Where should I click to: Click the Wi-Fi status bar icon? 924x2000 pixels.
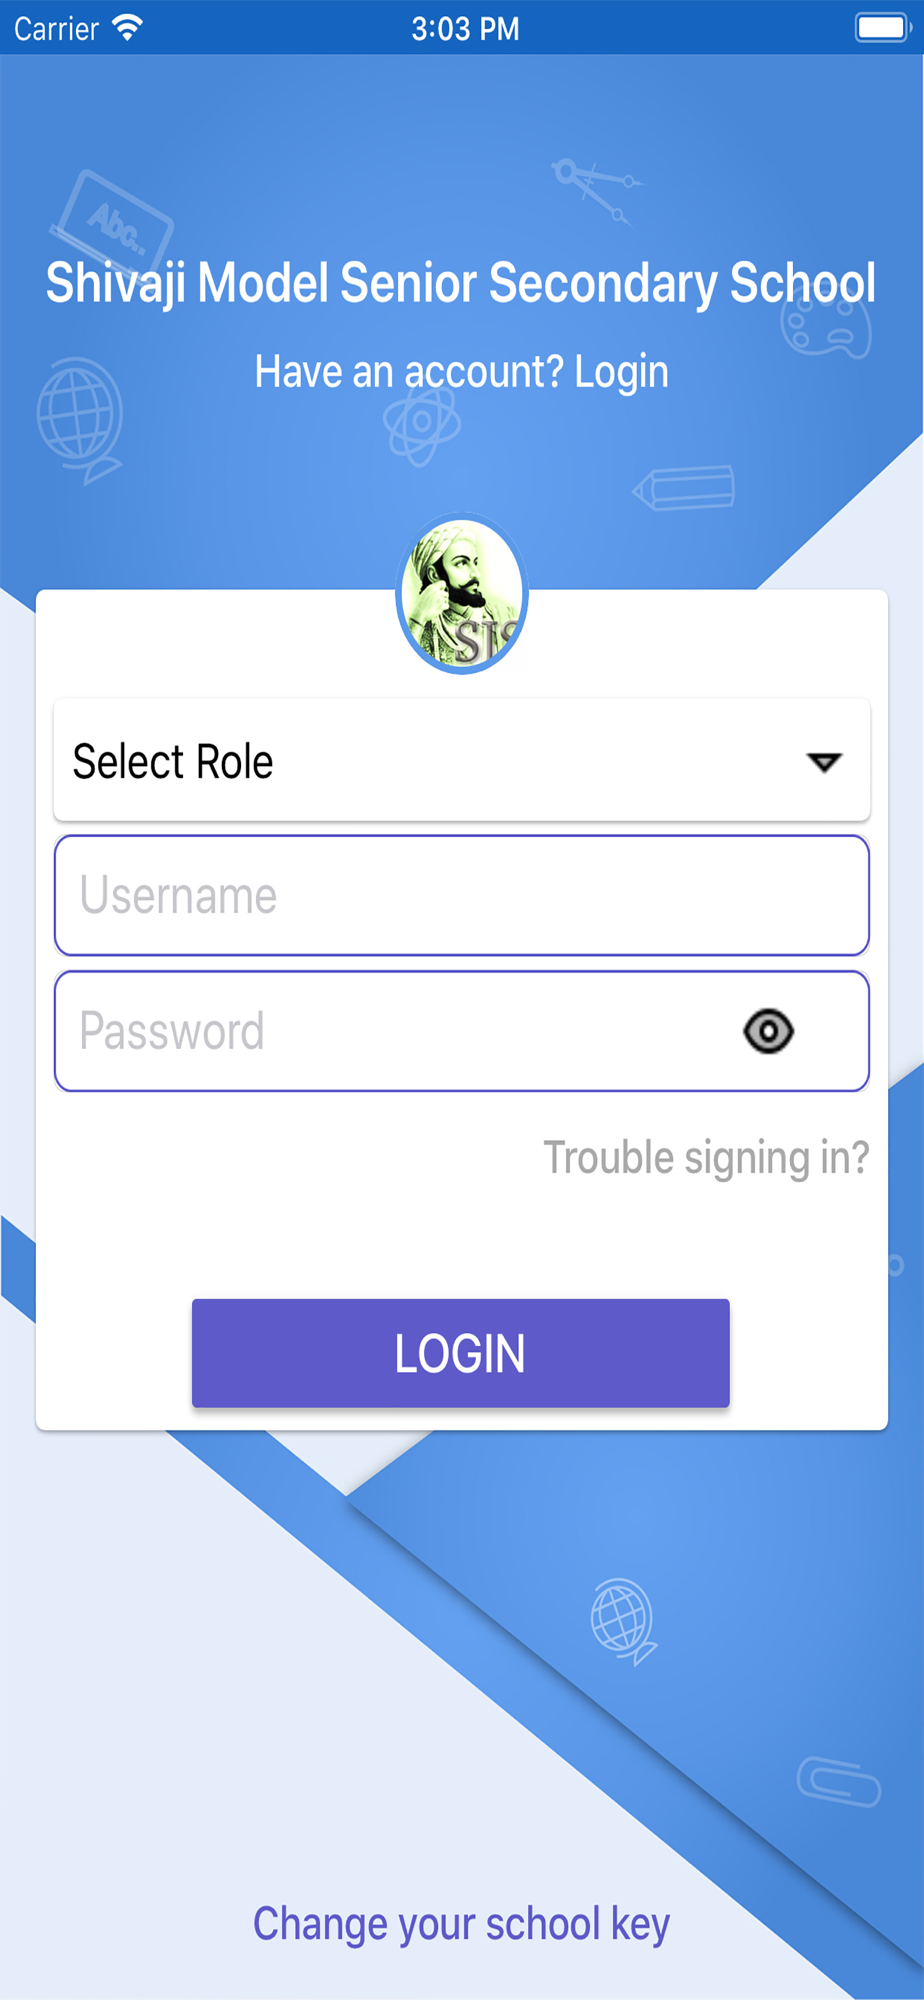127,28
